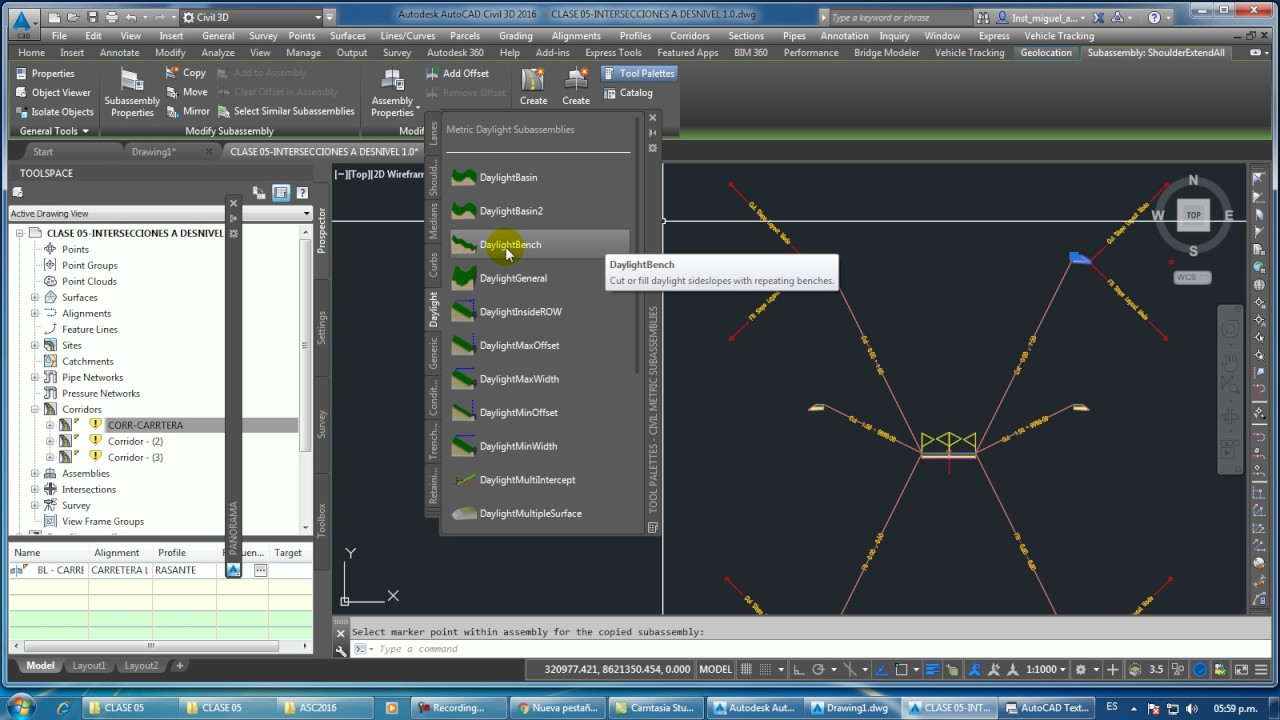The image size is (1280, 720).
Task: Click the Copy subassembly tool
Action: (x=186, y=73)
